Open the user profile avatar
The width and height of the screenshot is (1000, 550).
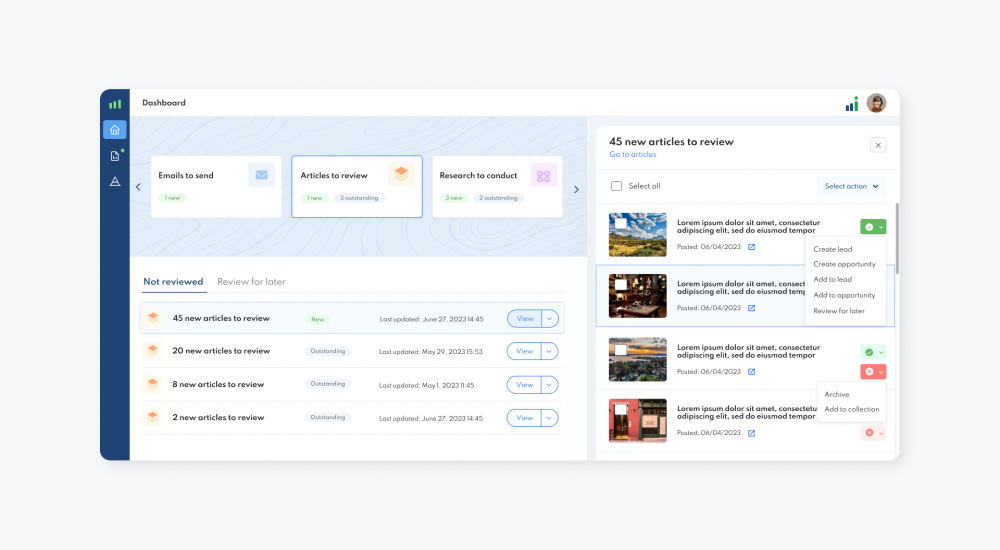point(876,103)
